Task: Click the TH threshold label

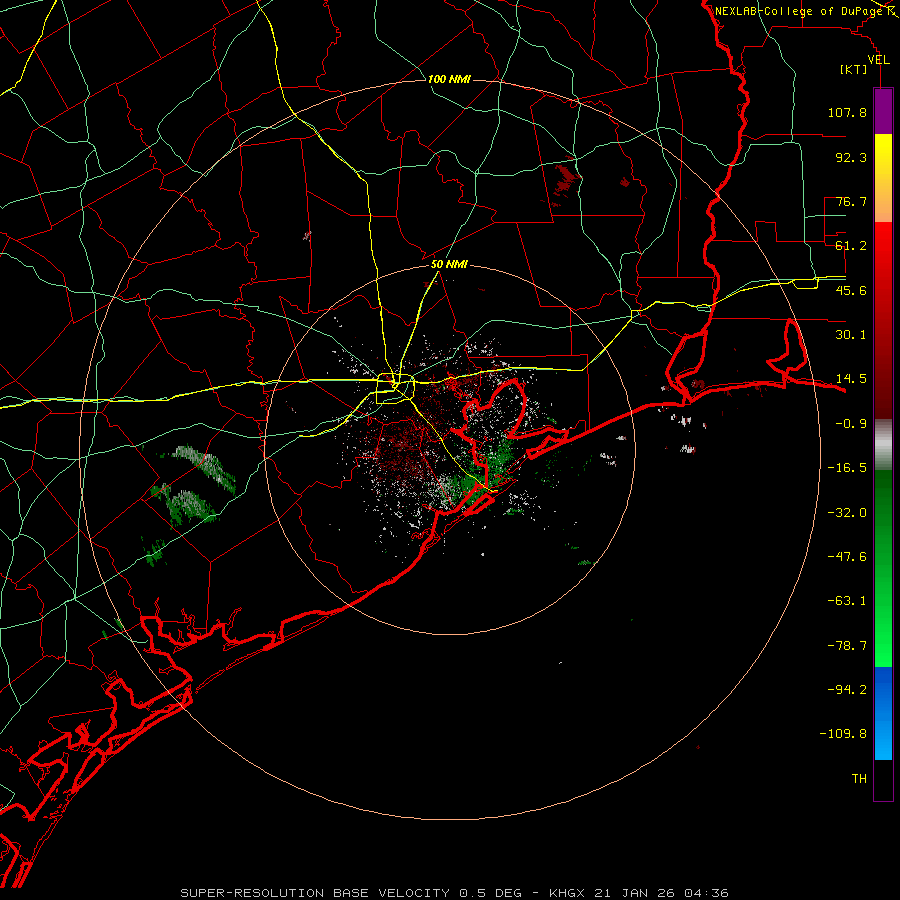Action: click(859, 779)
